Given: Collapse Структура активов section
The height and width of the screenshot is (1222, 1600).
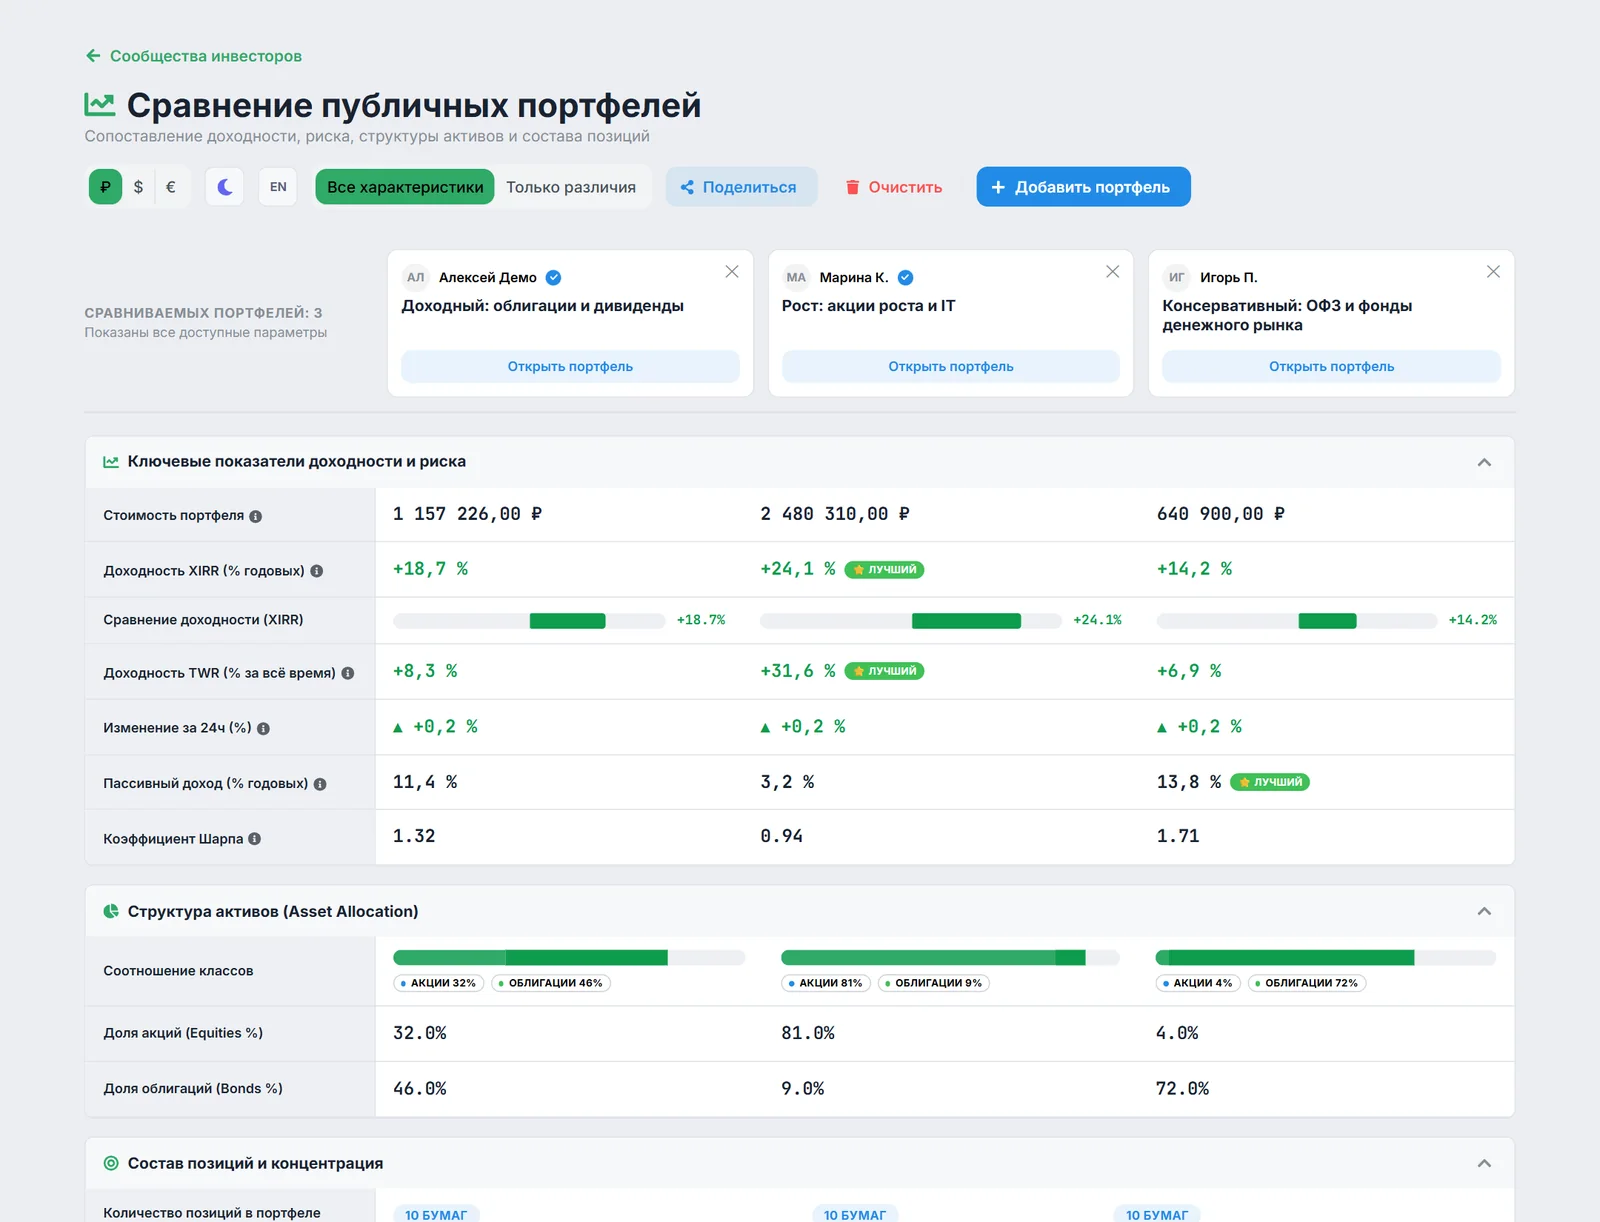Looking at the screenshot, I should click(x=1484, y=911).
